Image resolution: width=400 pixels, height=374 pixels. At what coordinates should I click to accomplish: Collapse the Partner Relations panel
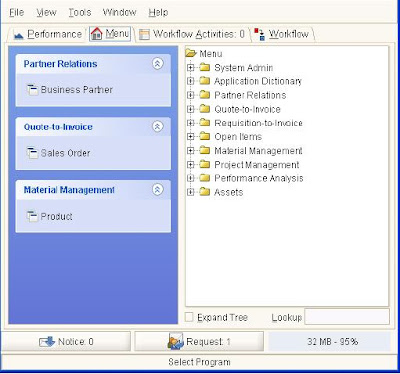pos(158,63)
